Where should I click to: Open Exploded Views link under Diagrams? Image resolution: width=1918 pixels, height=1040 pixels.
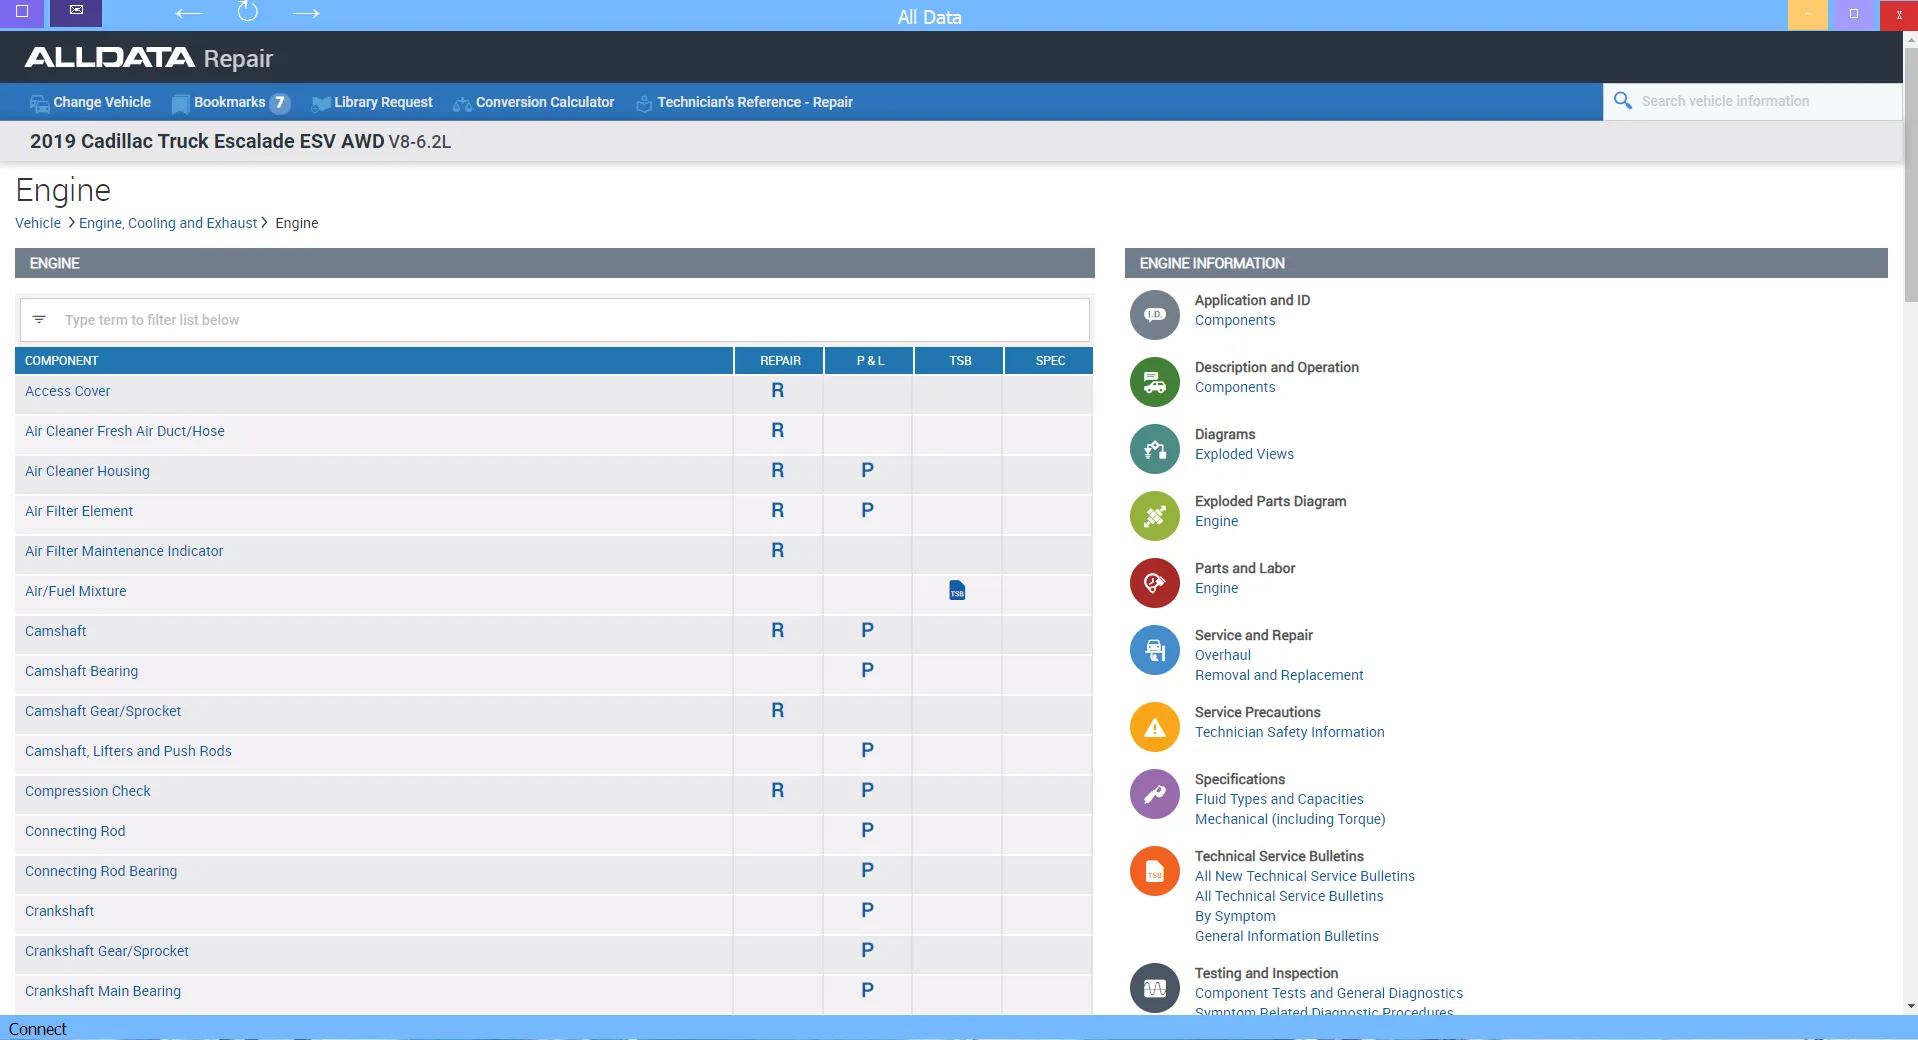(1244, 454)
